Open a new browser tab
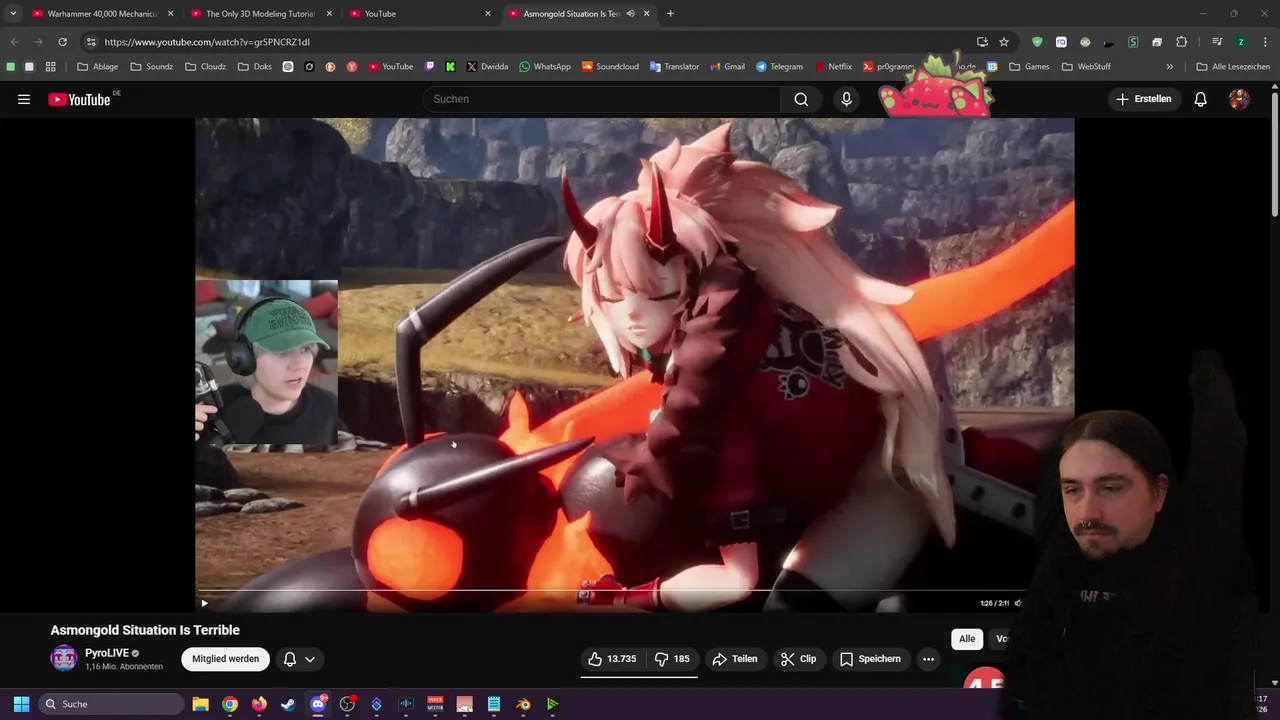This screenshot has width=1280, height=720. [670, 14]
